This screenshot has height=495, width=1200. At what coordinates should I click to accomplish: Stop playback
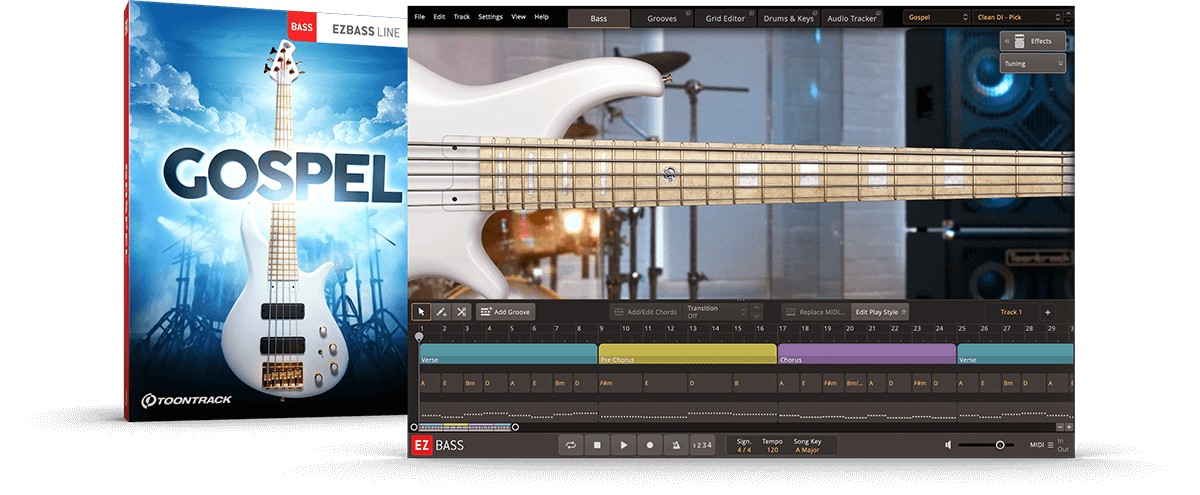[x=597, y=445]
